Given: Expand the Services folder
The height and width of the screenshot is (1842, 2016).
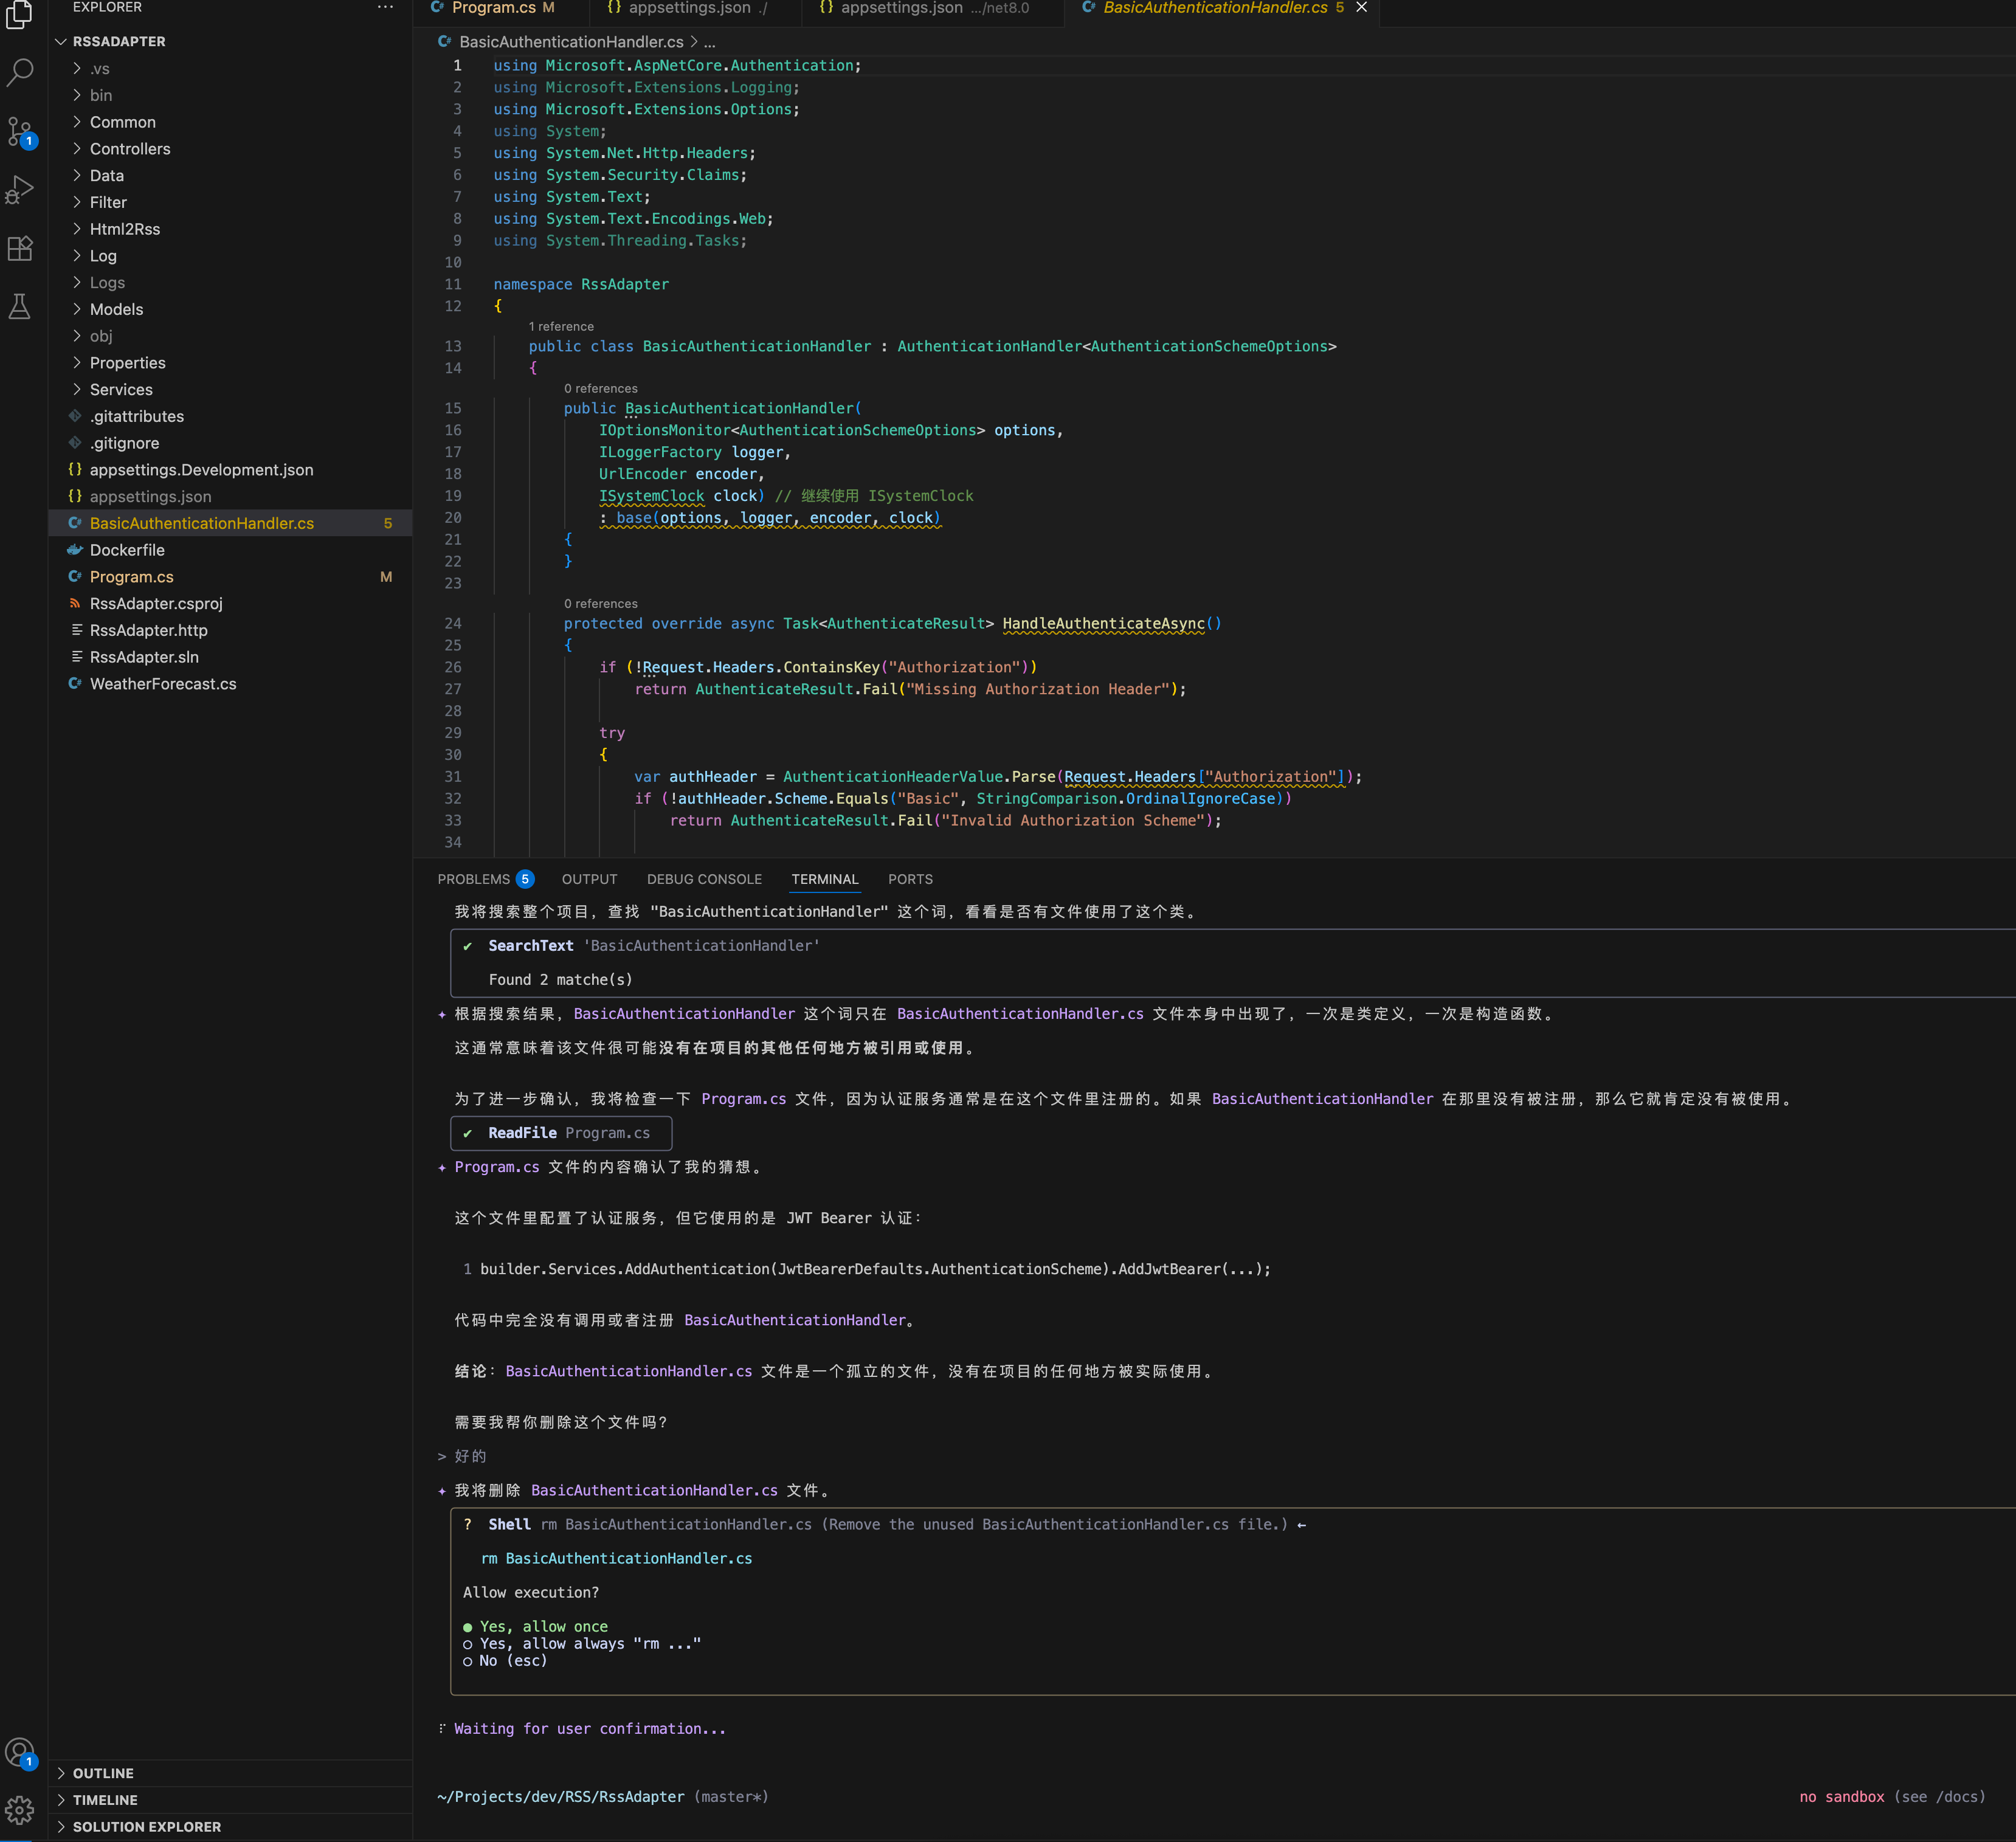Looking at the screenshot, I should (230, 389).
